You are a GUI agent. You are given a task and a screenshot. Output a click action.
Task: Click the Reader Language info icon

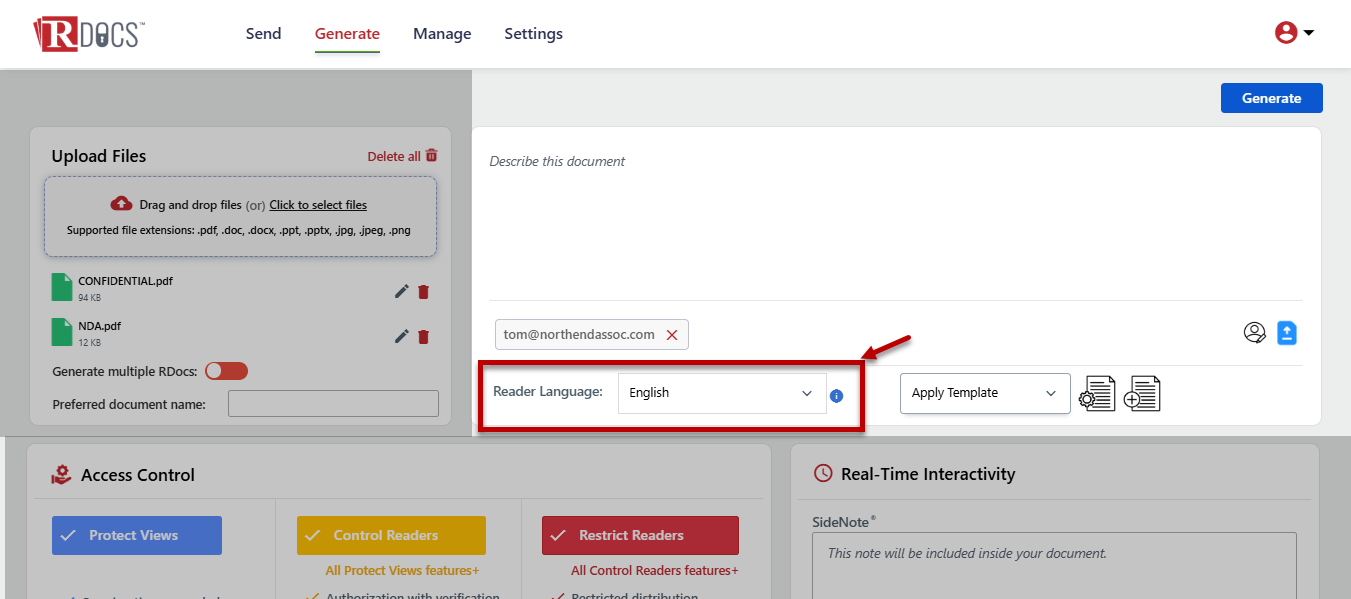837,396
